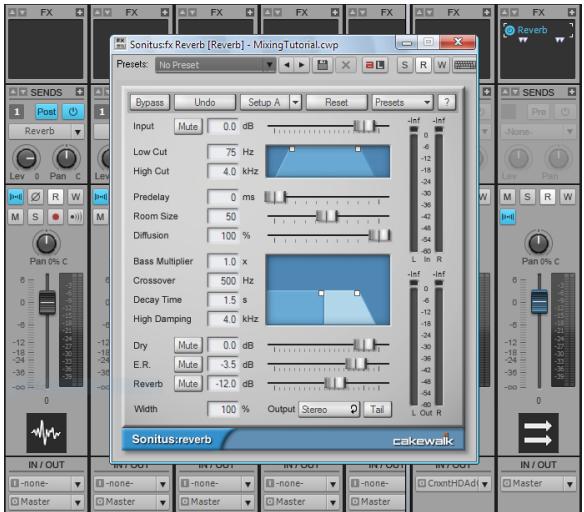Add a send with plus in first SENDS header
Viewport: 584px width, 512px height.
click(x=79, y=92)
